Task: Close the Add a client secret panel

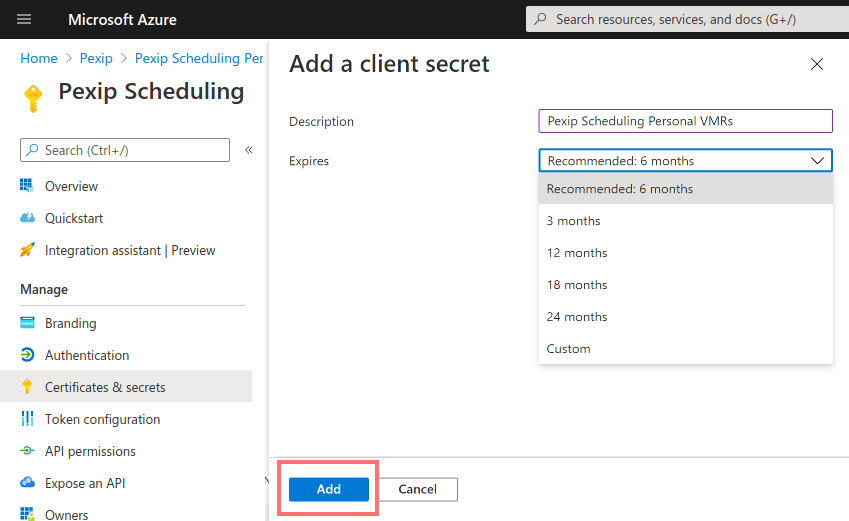Action: (x=817, y=64)
